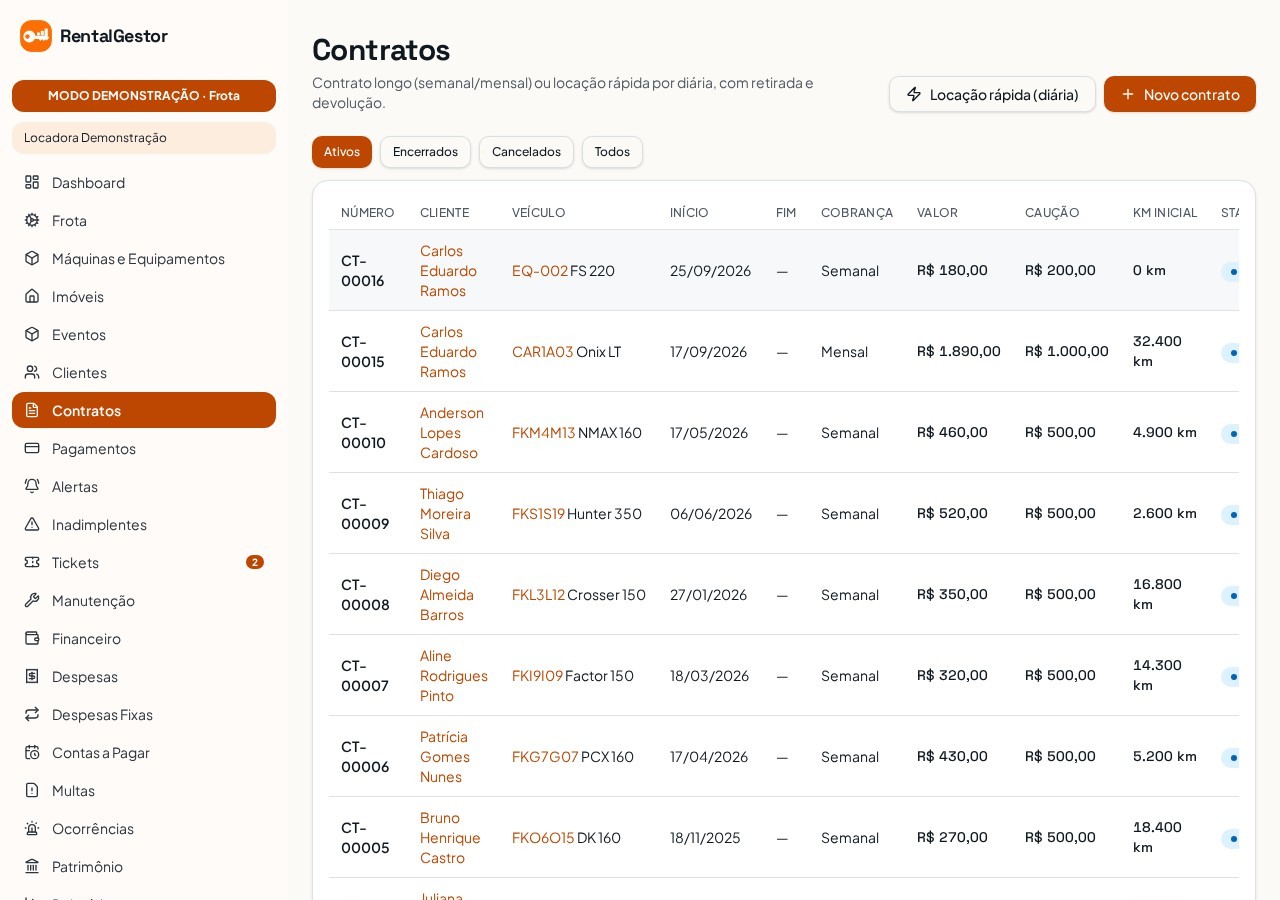The height and width of the screenshot is (900, 1280).
Task: Click the Tickets ticket icon
Action: point(32,562)
